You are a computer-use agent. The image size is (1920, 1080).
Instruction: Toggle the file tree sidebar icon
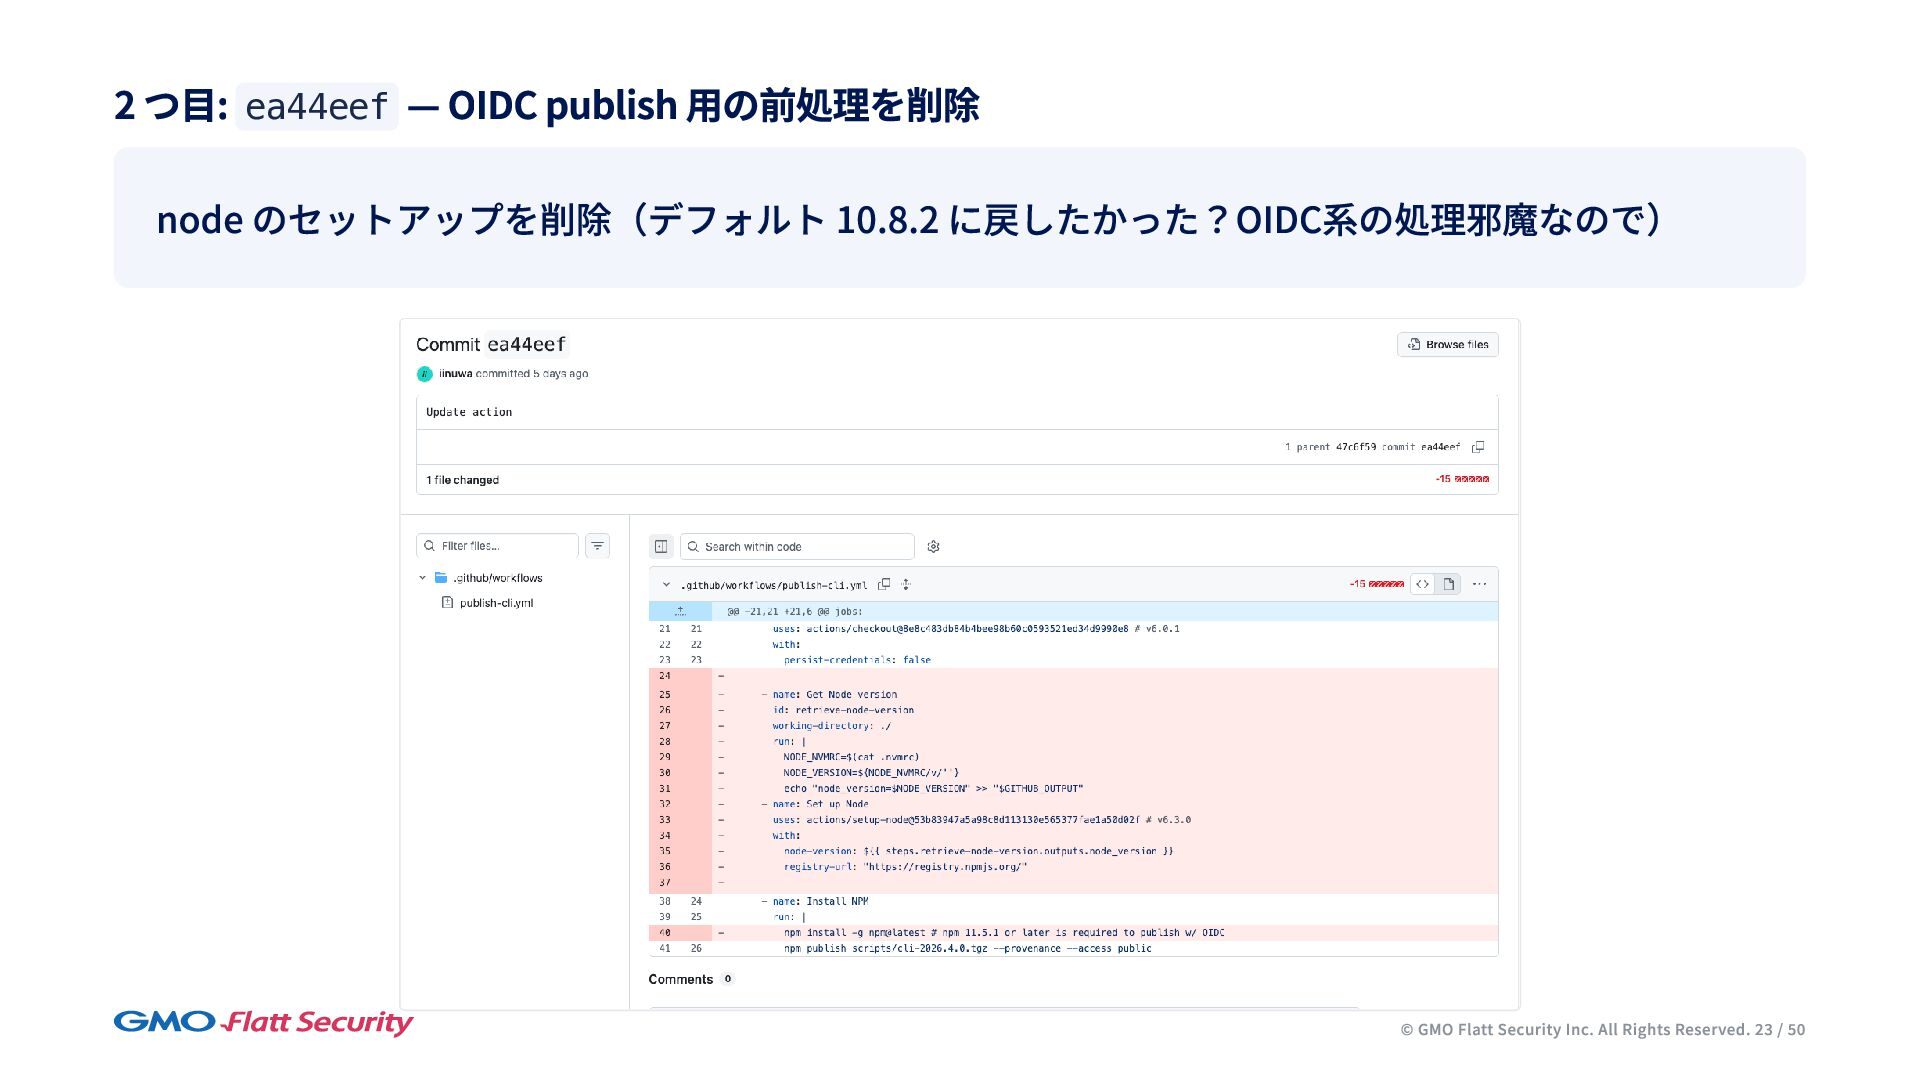click(x=661, y=546)
